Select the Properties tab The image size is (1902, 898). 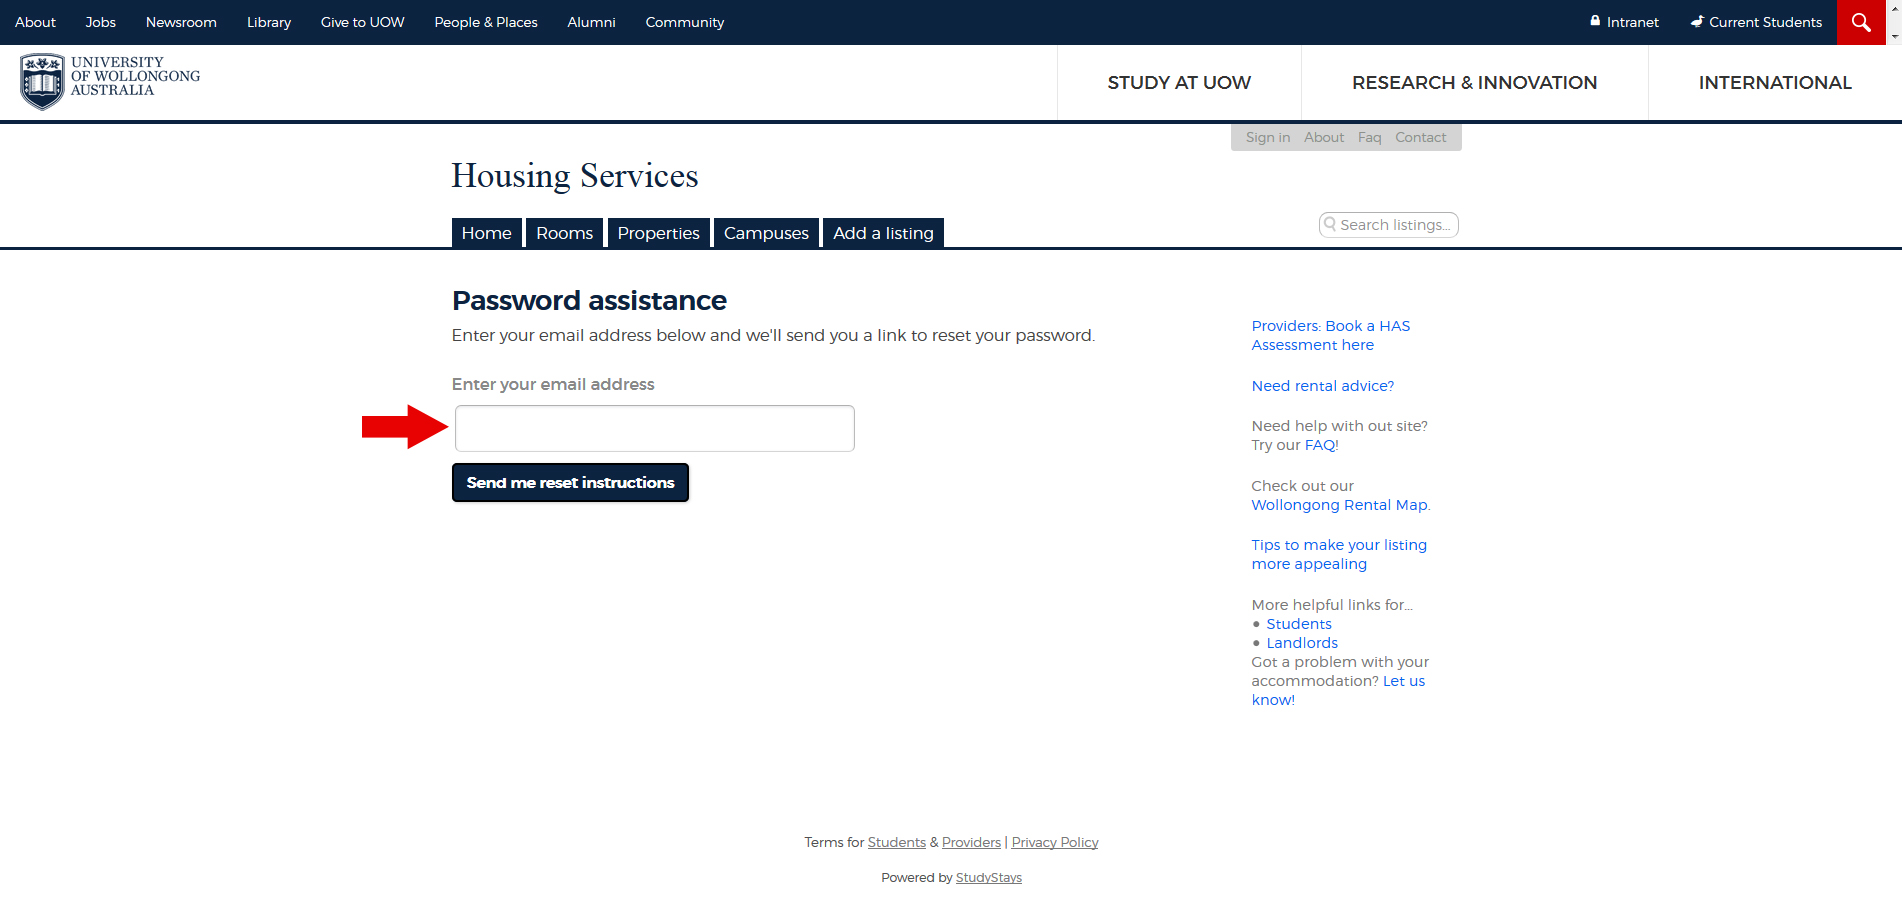pos(658,233)
